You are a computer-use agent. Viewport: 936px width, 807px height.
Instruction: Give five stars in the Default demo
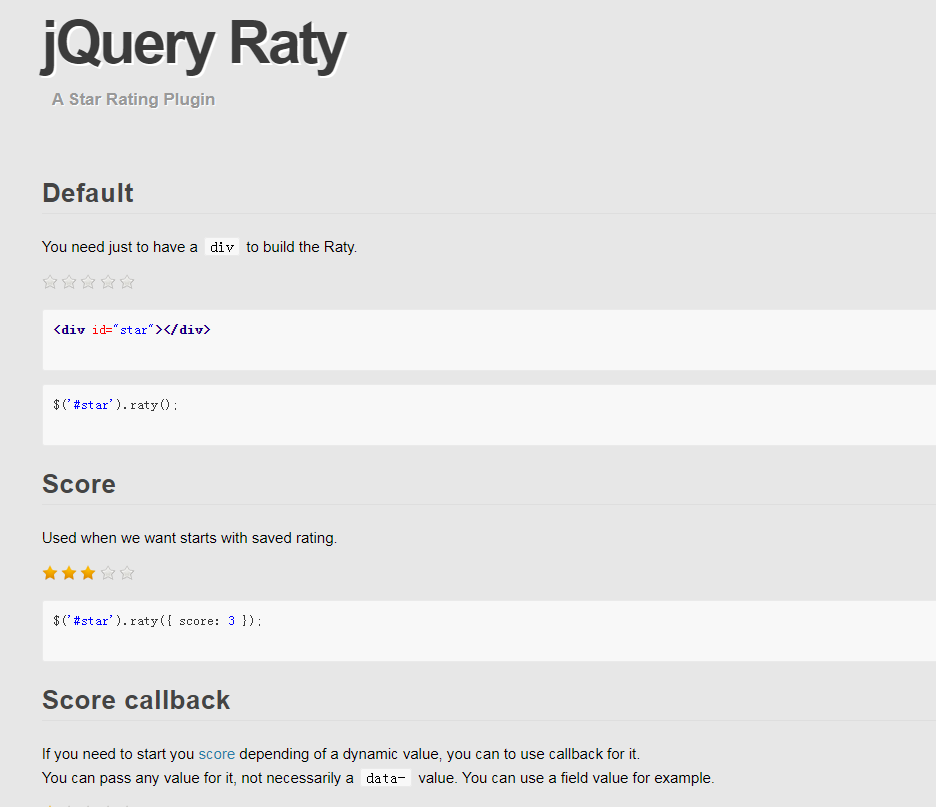127,282
